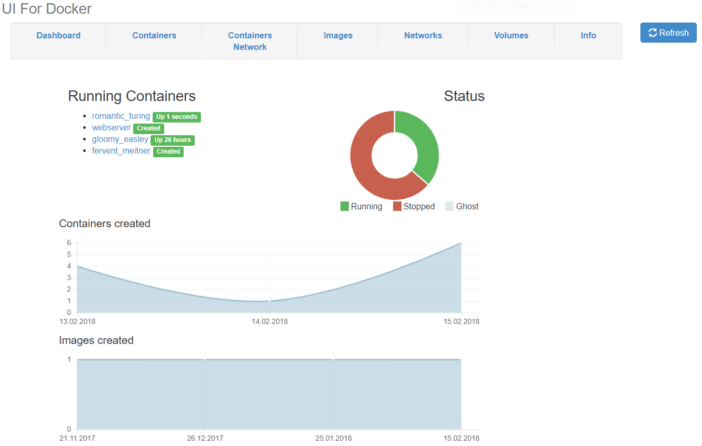Open the Dashboard tab

coord(59,35)
